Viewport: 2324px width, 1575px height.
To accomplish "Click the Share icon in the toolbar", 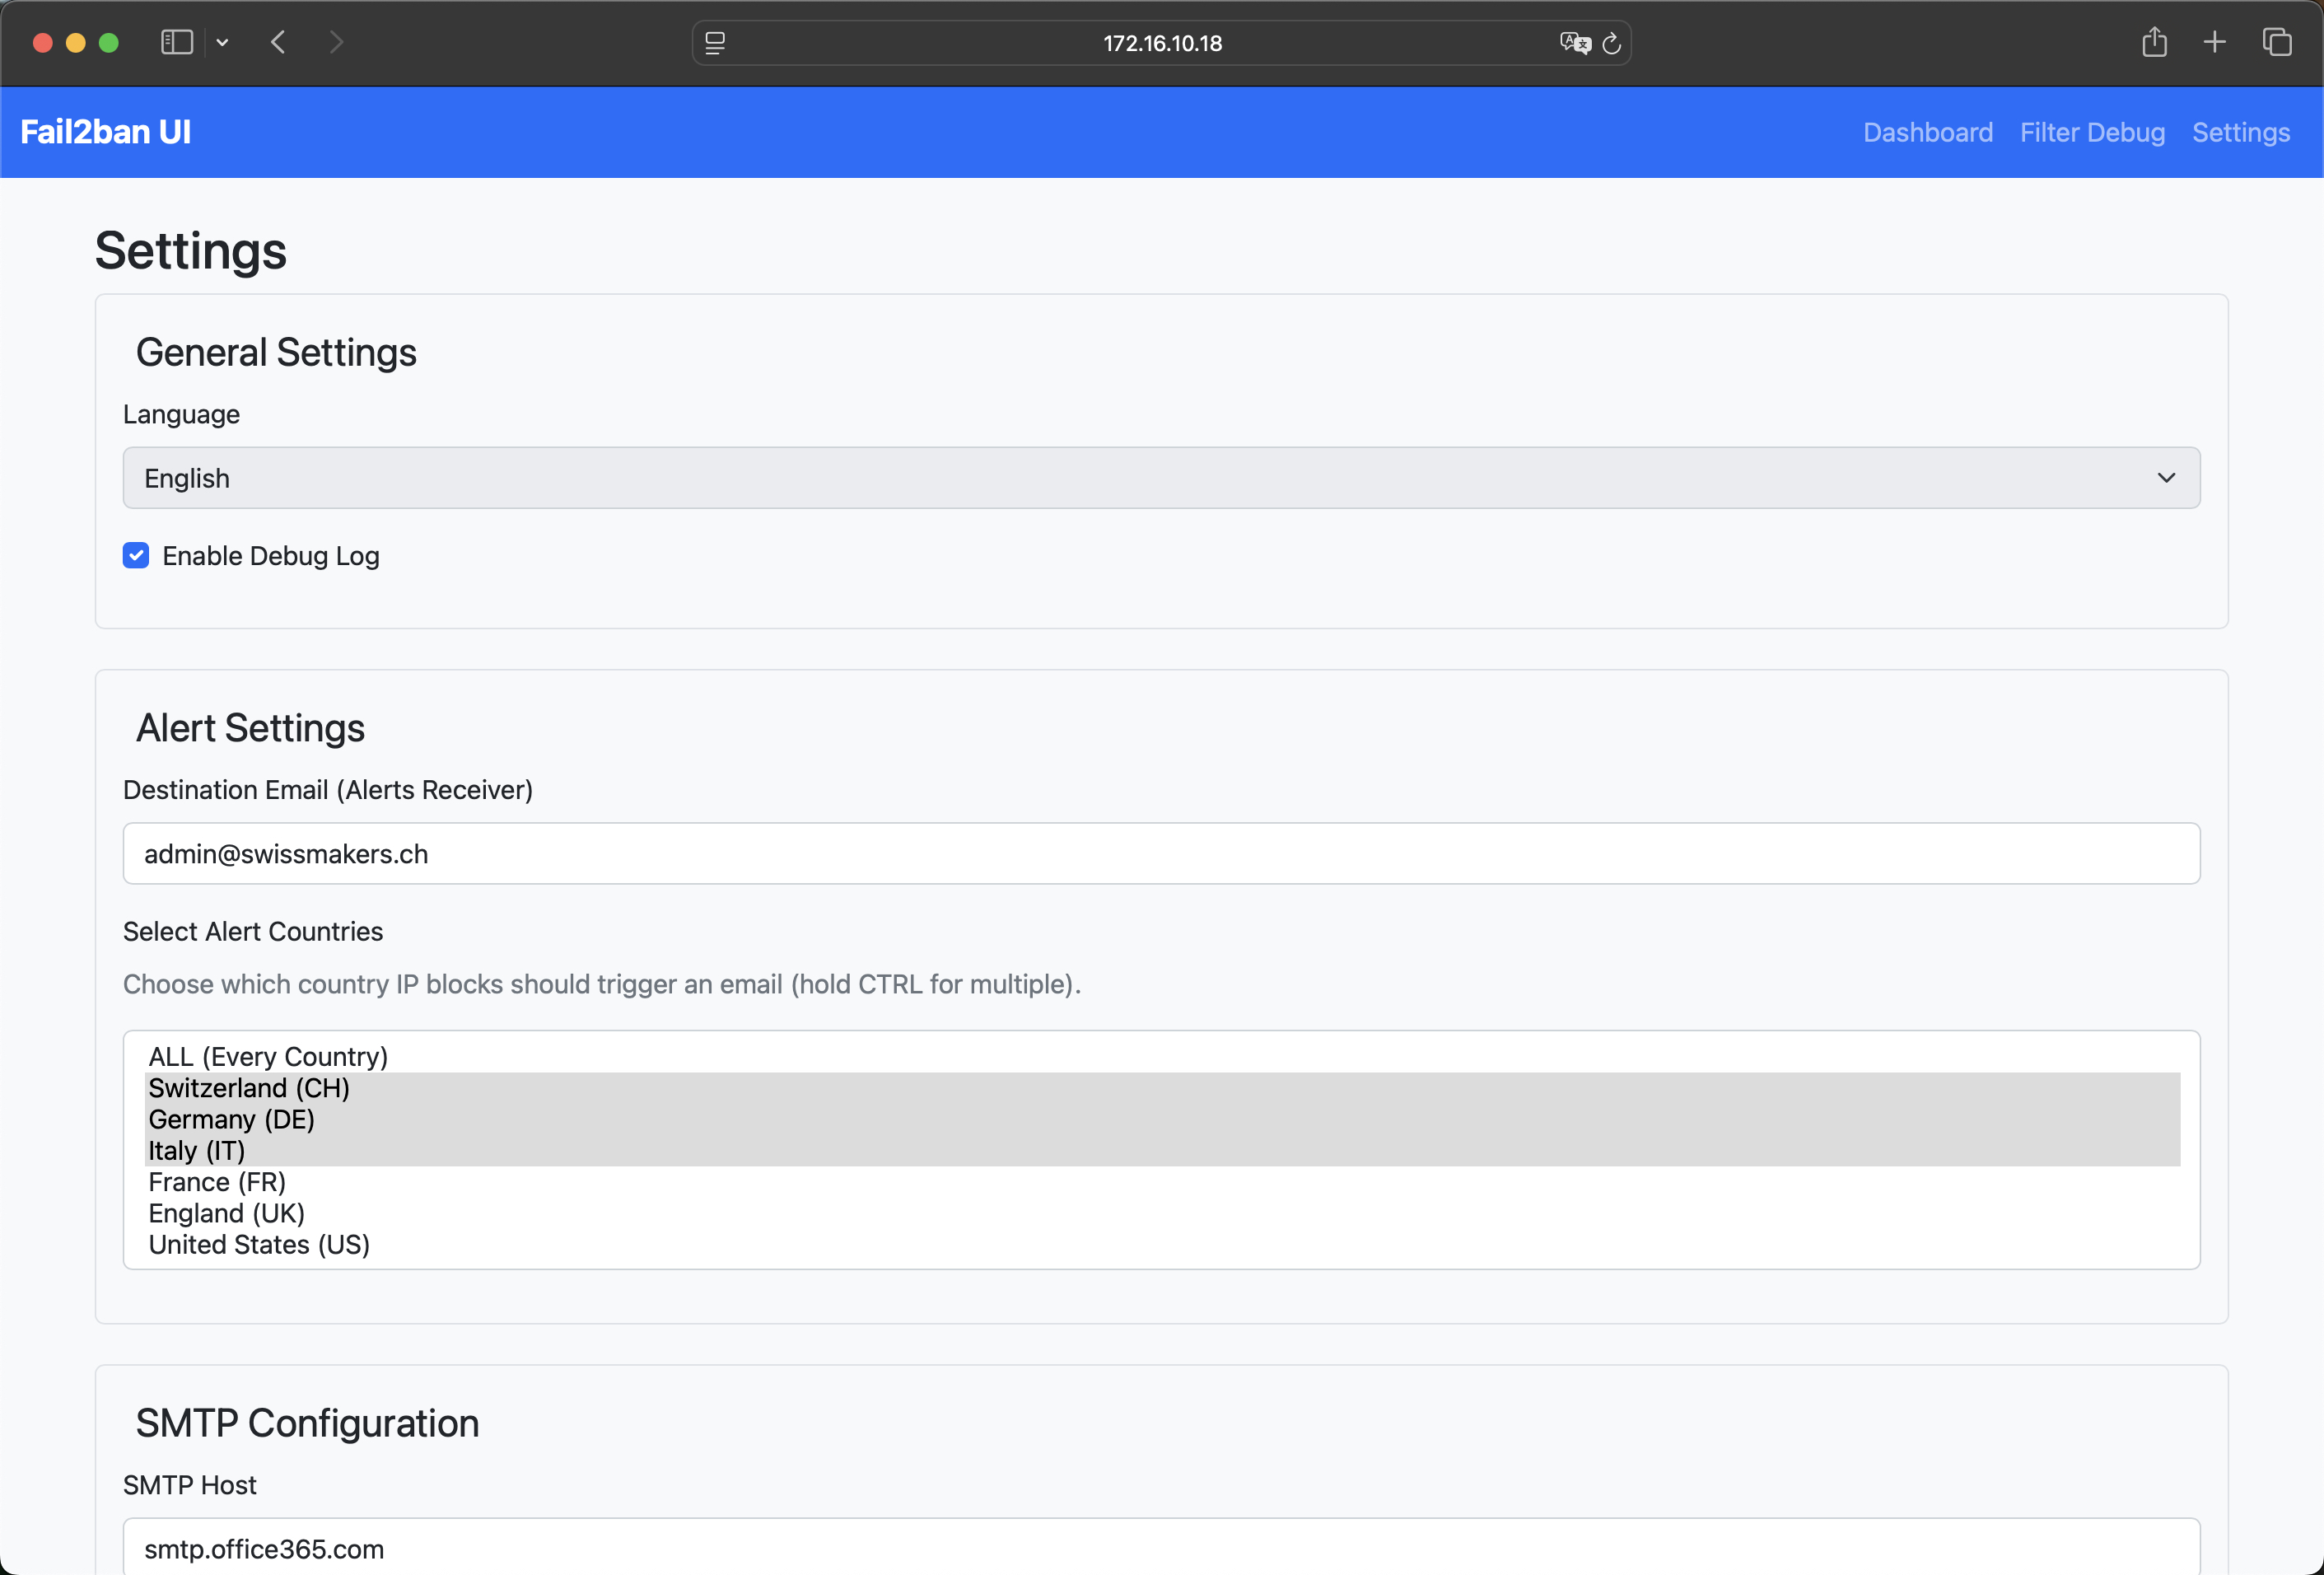I will click(2154, 42).
